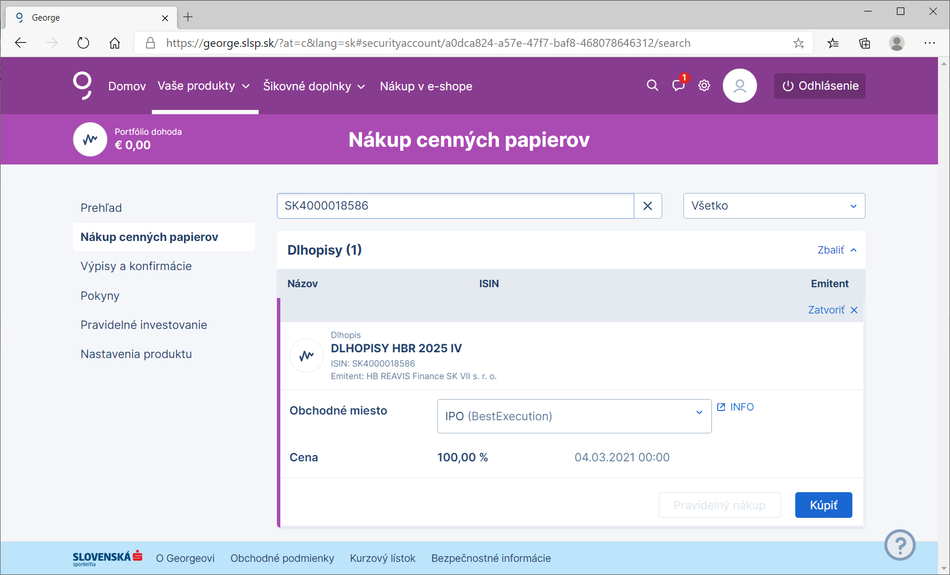This screenshot has height=575, width=950.
Task: Open the INFO link
Action: tap(736, 407)
